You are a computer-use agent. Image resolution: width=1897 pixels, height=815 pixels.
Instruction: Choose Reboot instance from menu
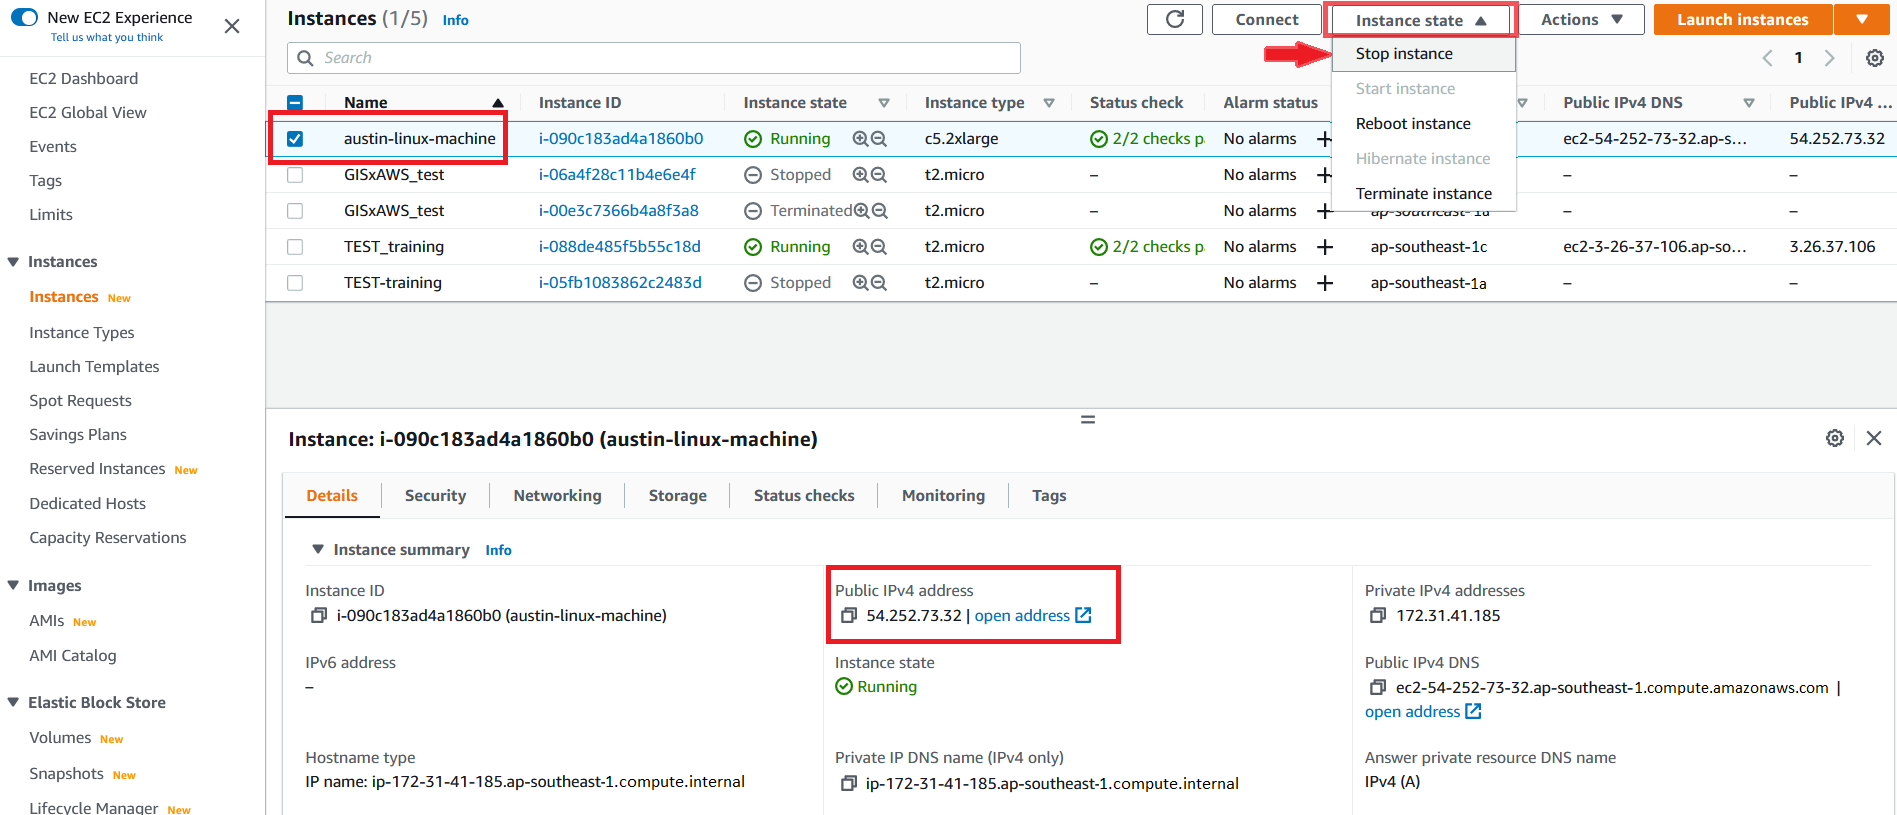click(x=1424, y=124)
